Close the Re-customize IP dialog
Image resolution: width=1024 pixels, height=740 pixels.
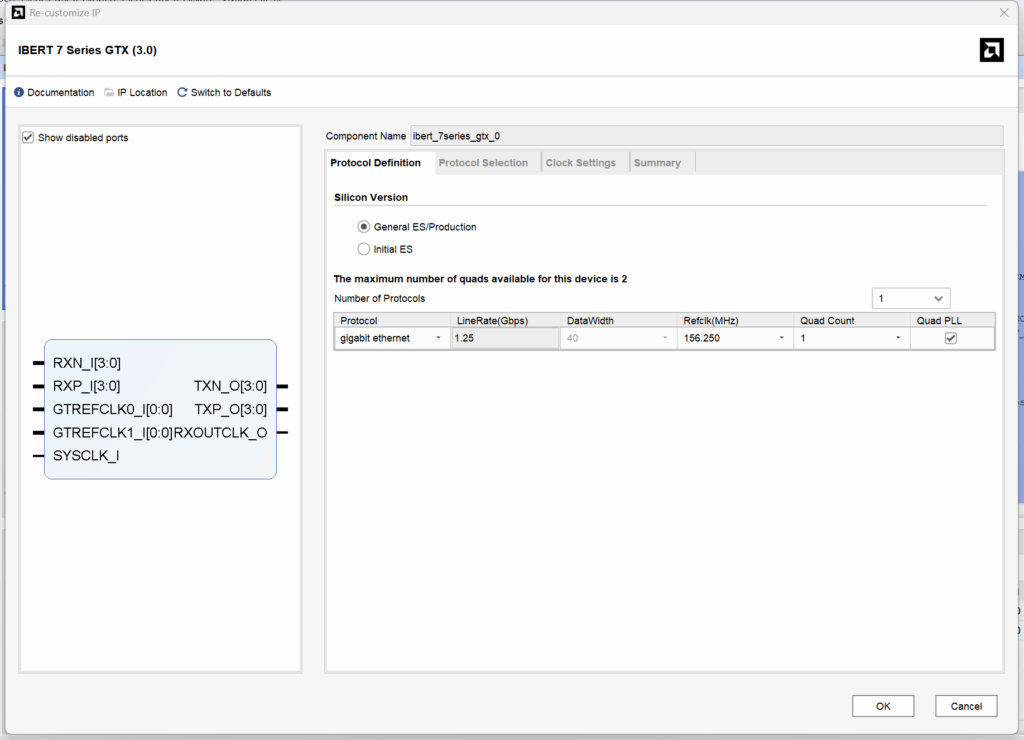[x=1004, y=12]
